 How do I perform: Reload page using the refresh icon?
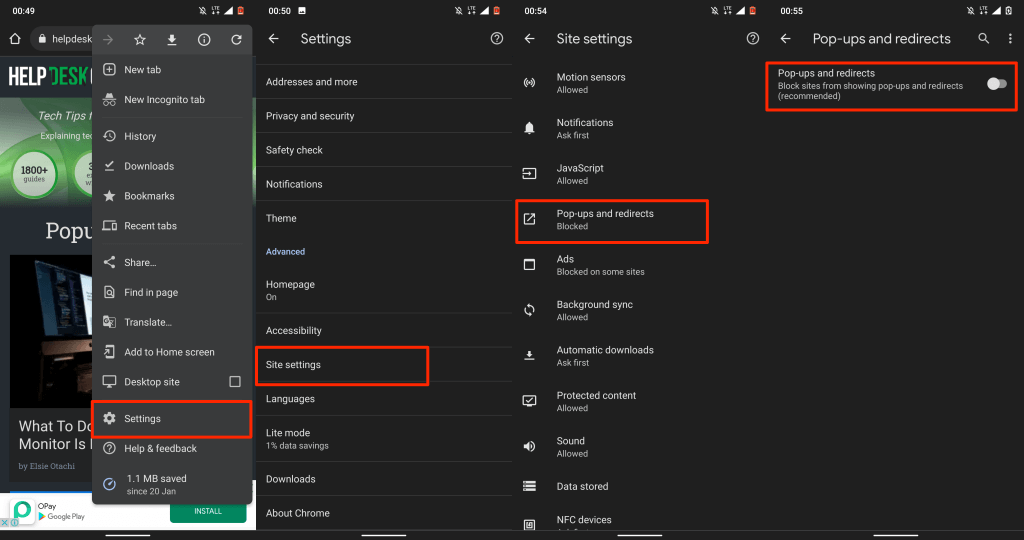tap(236, 40)
